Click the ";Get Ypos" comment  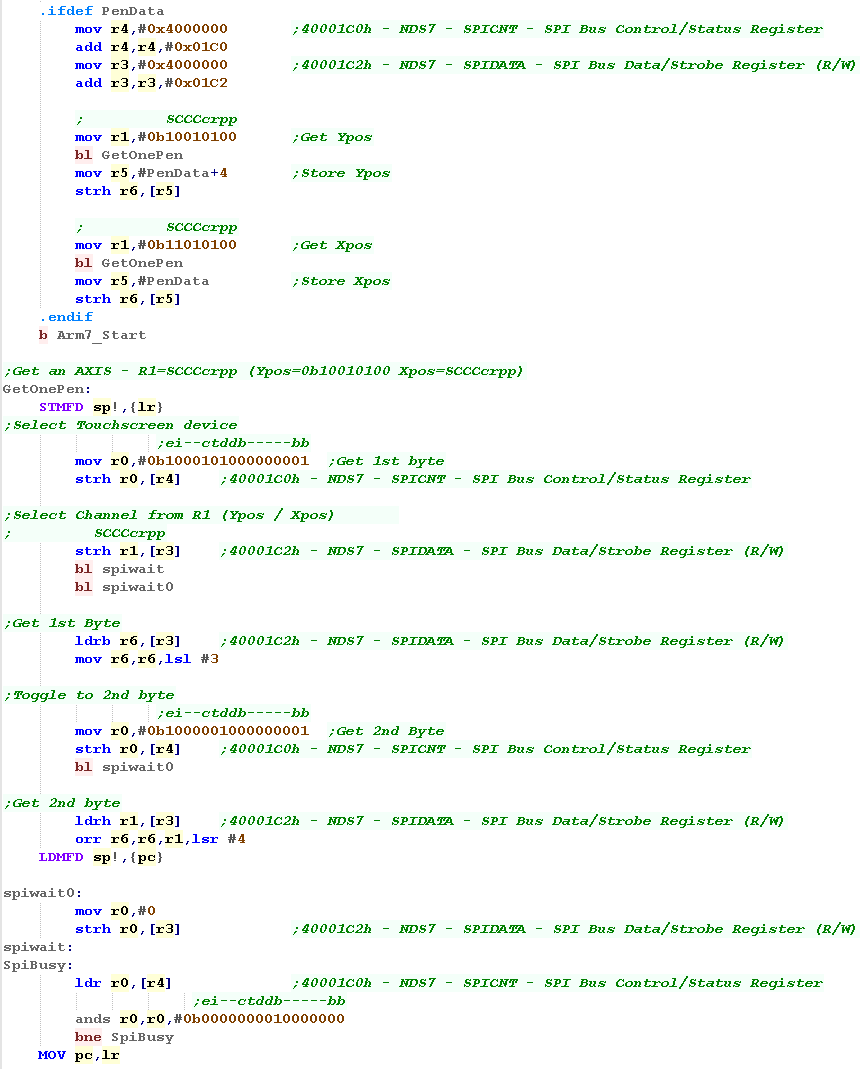[x=332, y=137]
